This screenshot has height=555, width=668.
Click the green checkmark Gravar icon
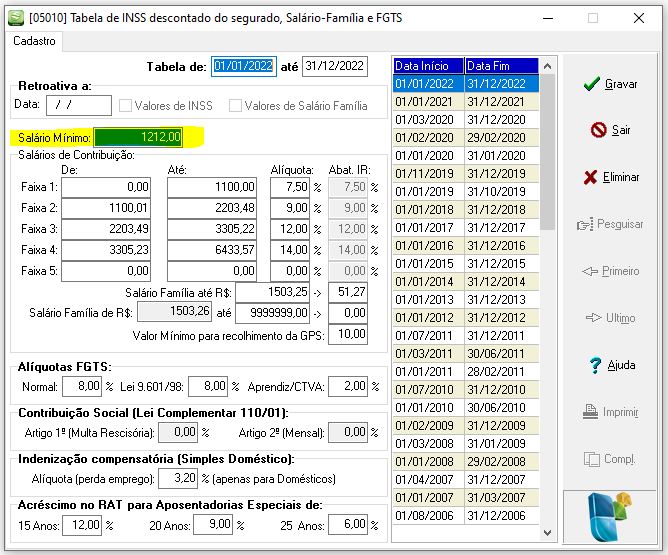[592, 83]
